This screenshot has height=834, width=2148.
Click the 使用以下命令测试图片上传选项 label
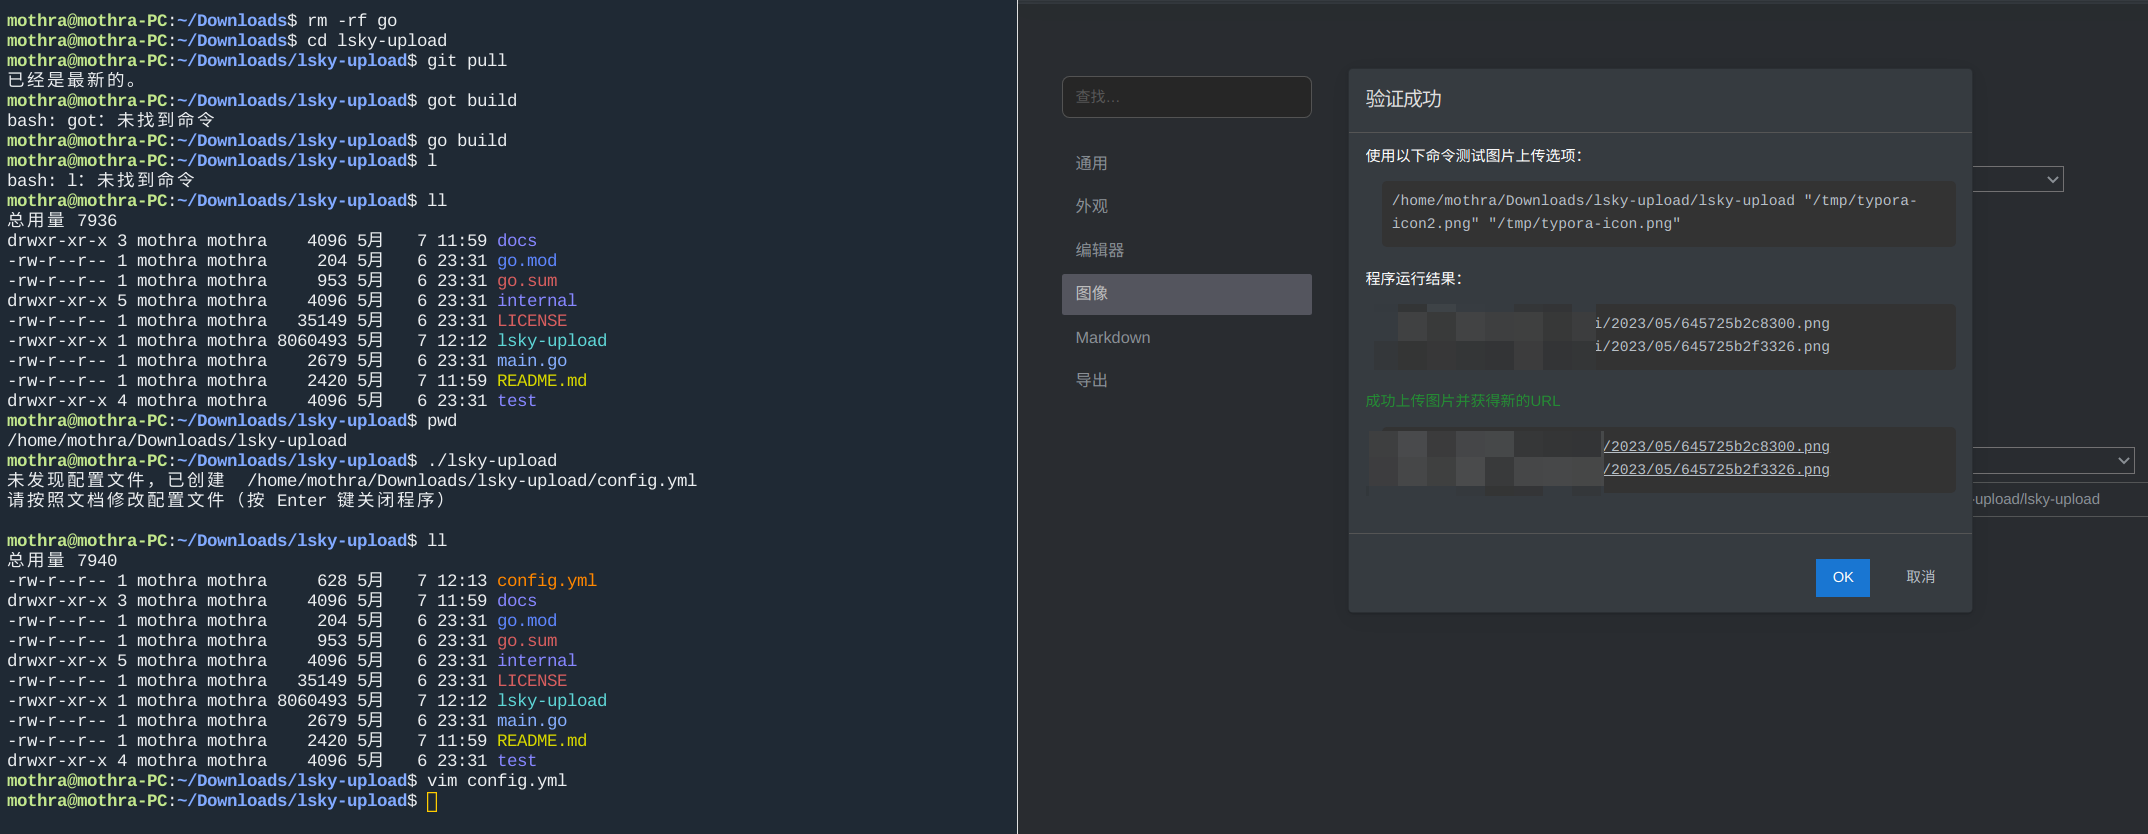pos(1473,156)
